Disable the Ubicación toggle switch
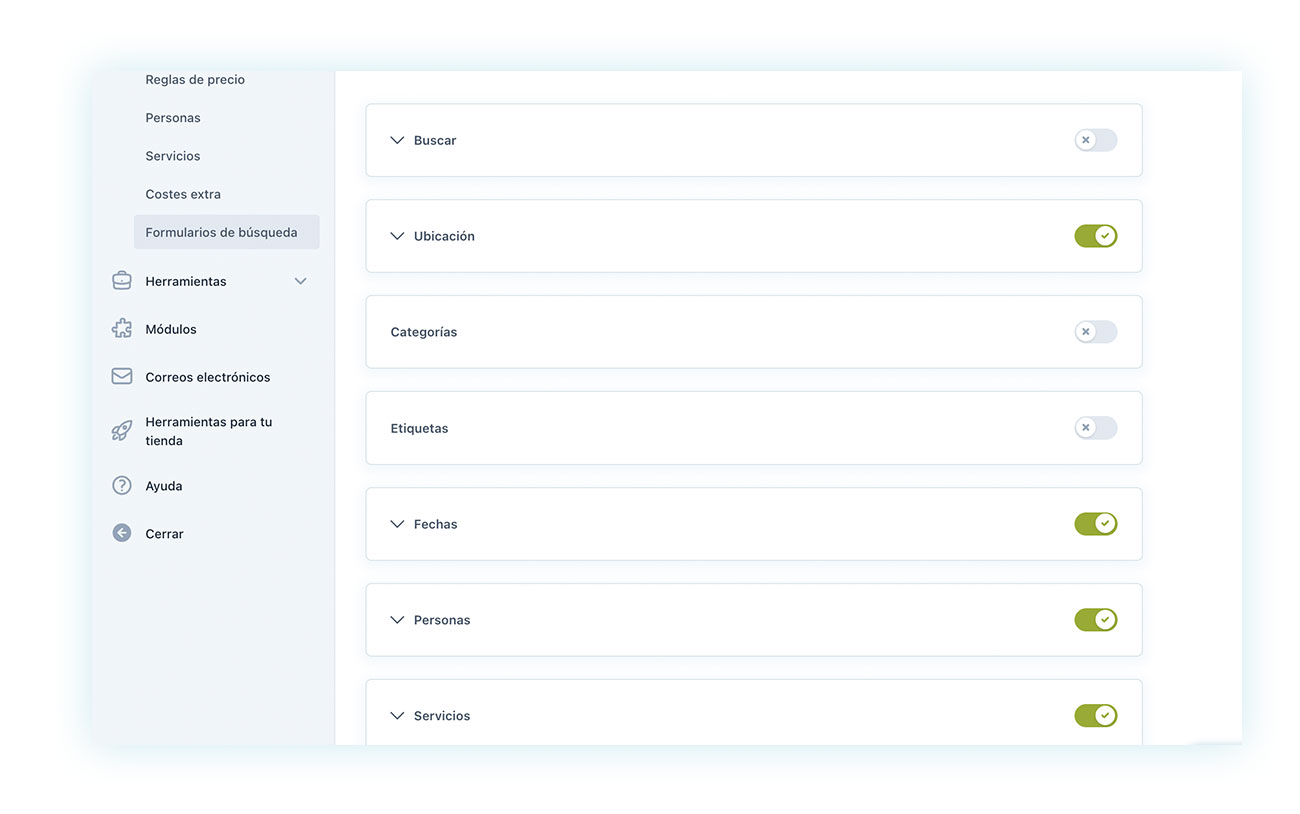 [1095, 236]
